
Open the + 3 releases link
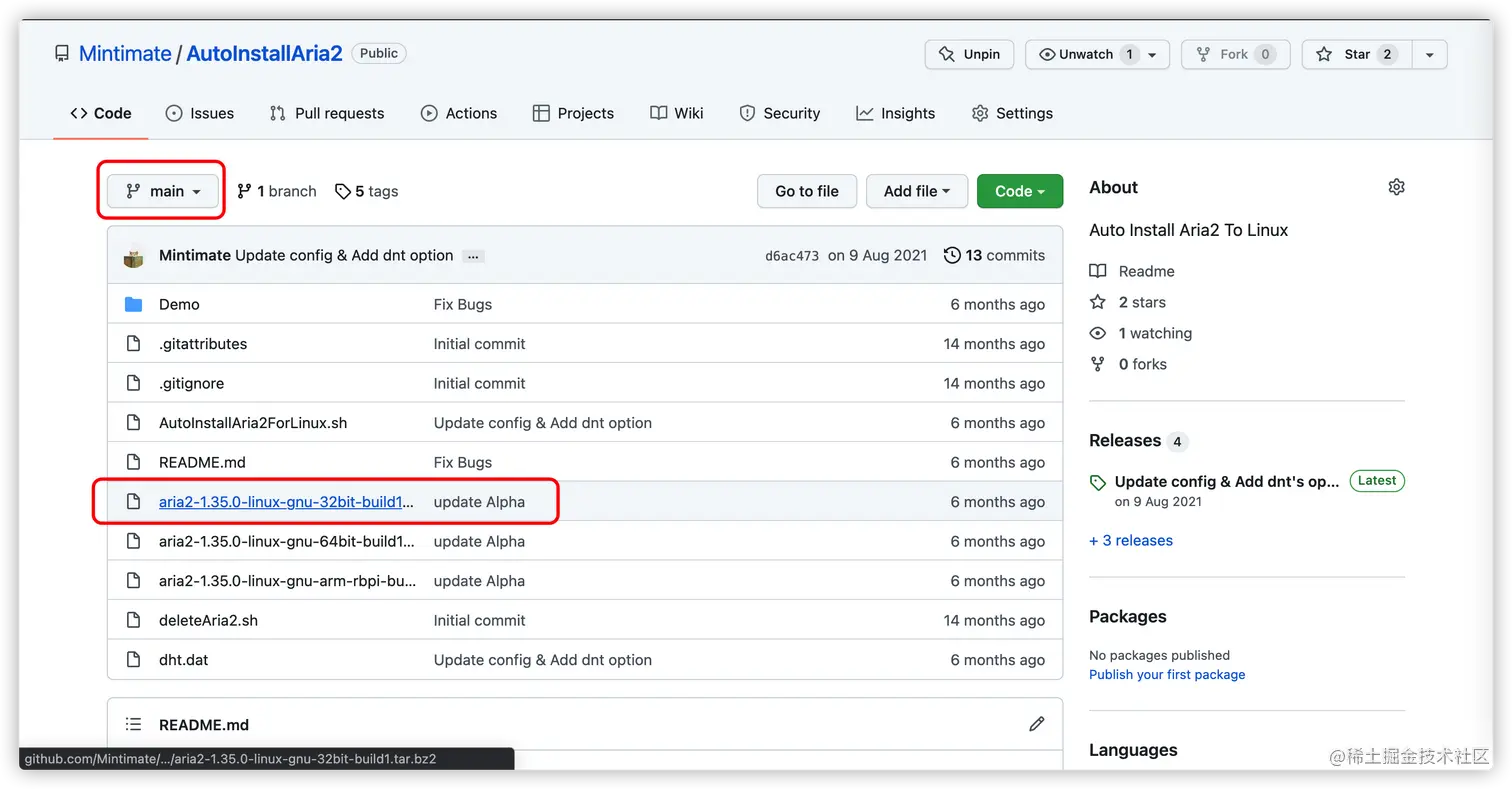coord(1130,540)
